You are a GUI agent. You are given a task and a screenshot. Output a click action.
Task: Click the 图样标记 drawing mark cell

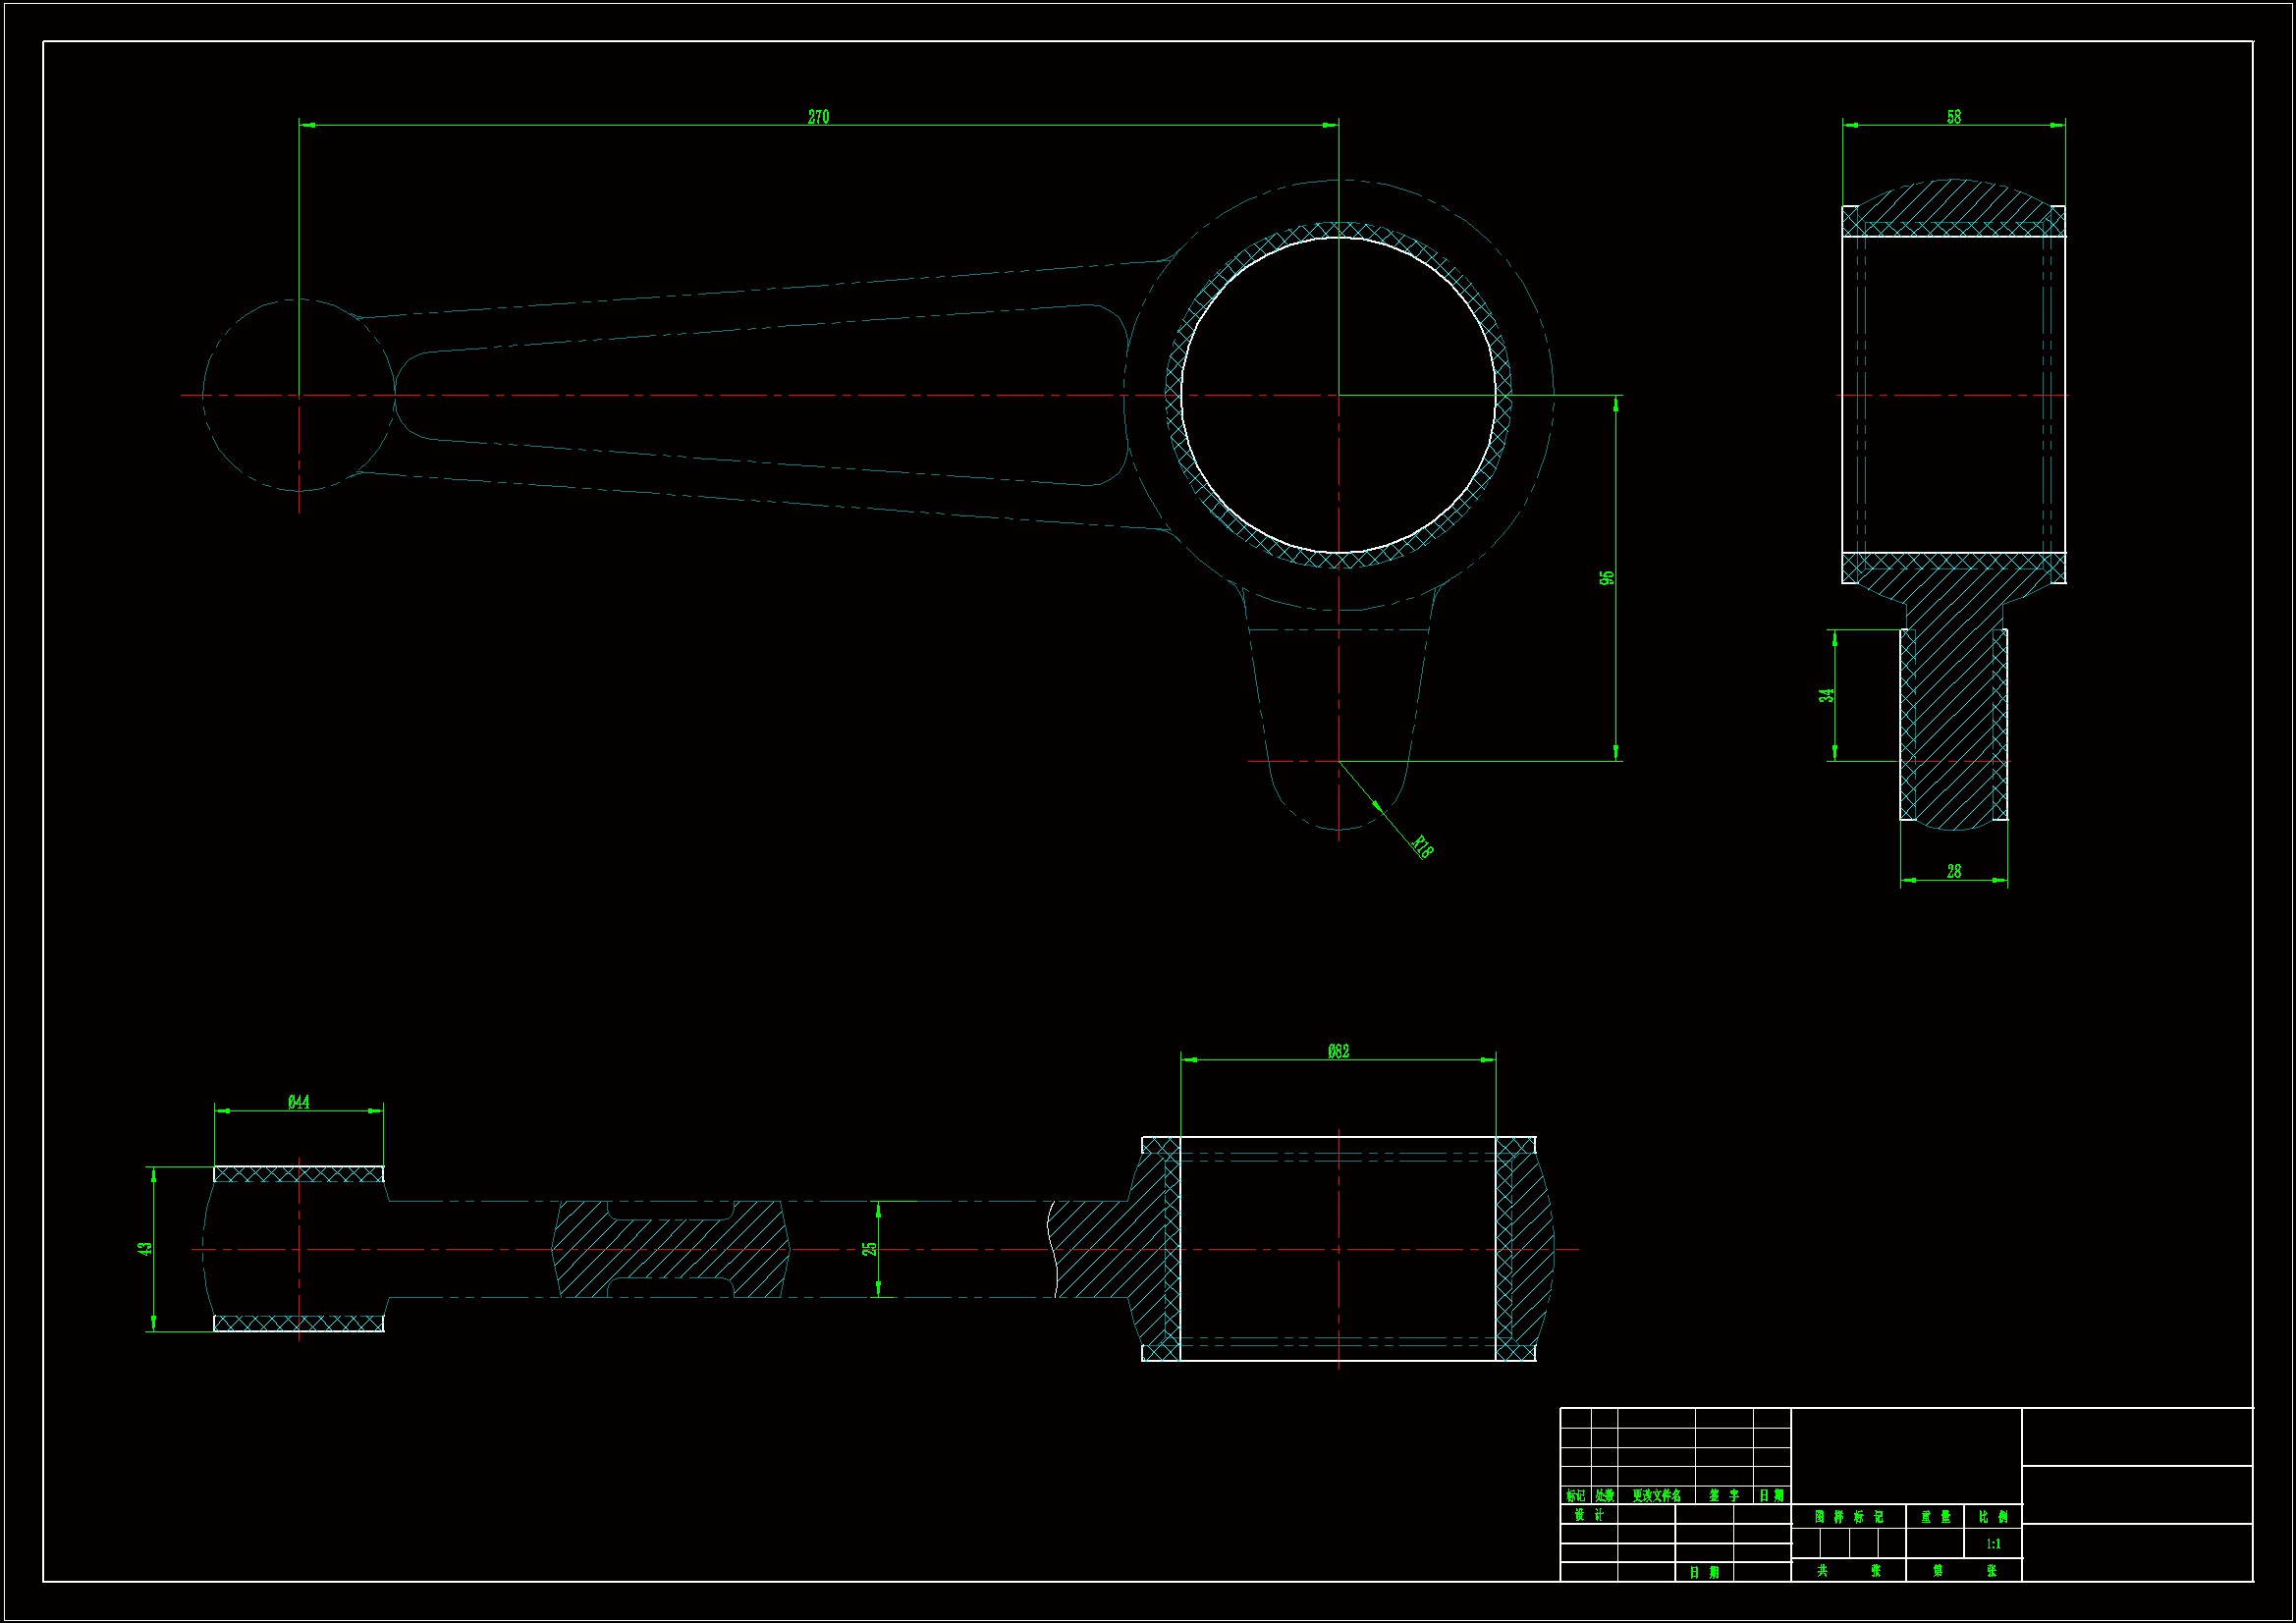pyautogui.click(x=1848, y=1517)
